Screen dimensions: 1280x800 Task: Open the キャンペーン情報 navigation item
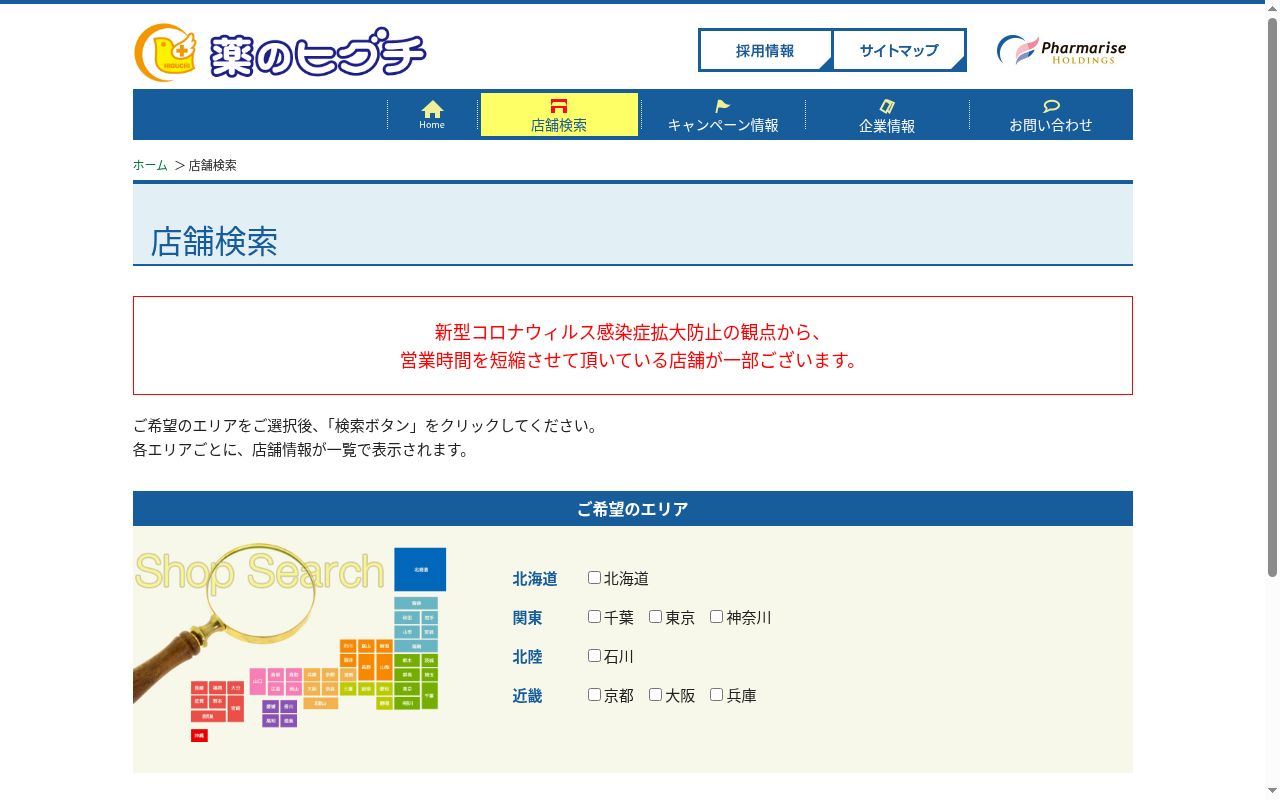point(723,114)
